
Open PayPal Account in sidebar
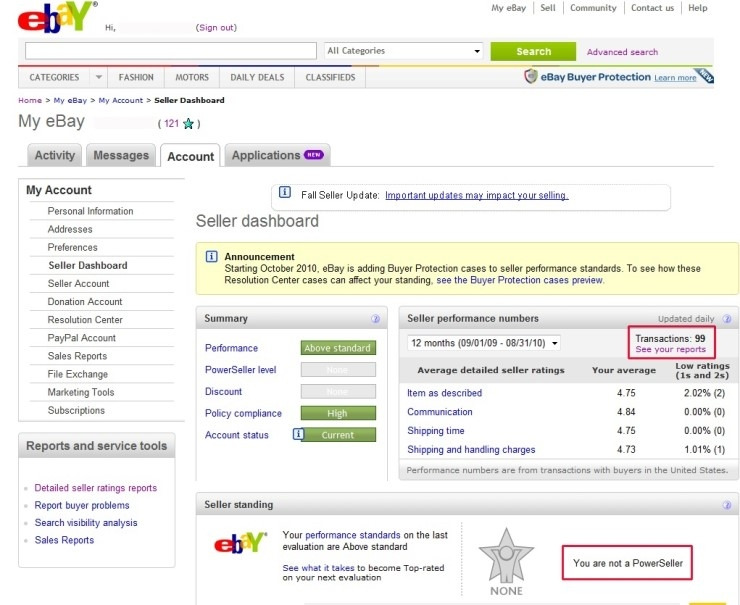coord(82,338)
